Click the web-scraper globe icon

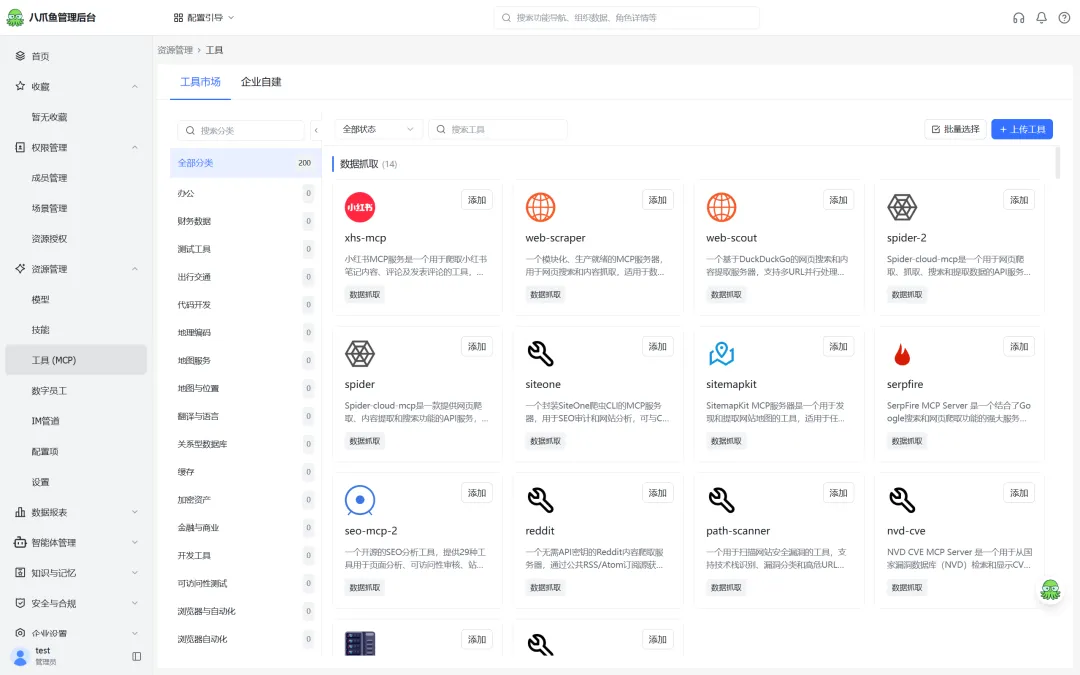[x=540, y=207]
